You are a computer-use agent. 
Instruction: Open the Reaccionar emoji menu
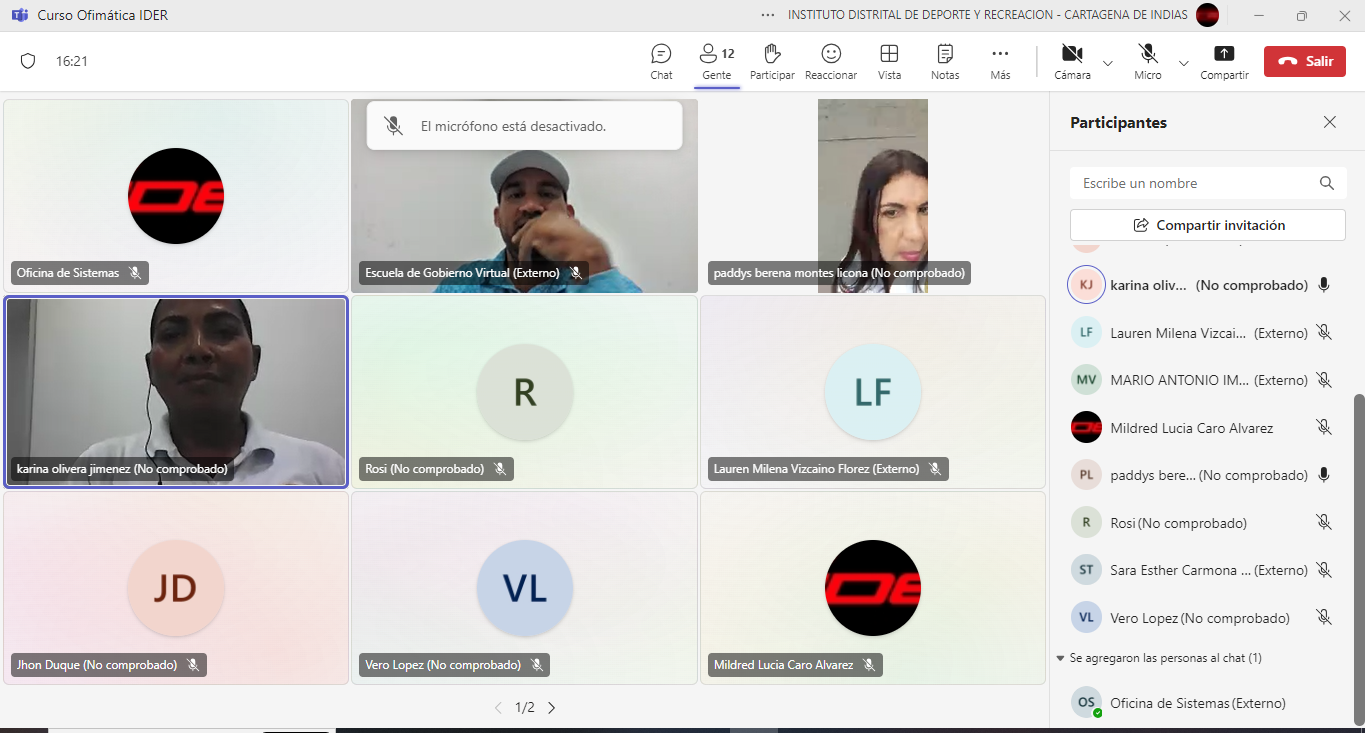click(x=831, y=61)
